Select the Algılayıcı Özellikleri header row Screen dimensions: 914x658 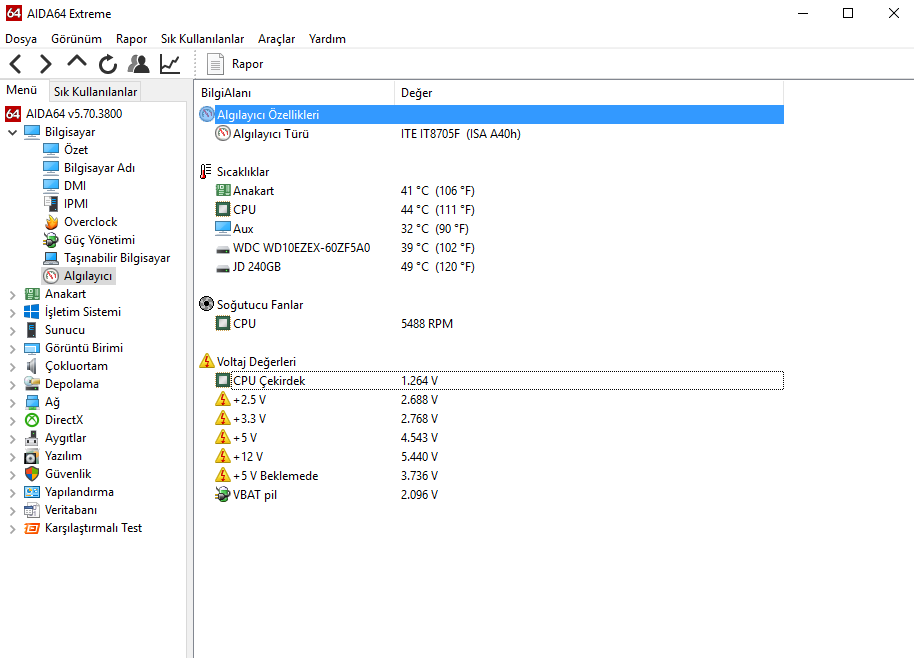tap(491, 115)
